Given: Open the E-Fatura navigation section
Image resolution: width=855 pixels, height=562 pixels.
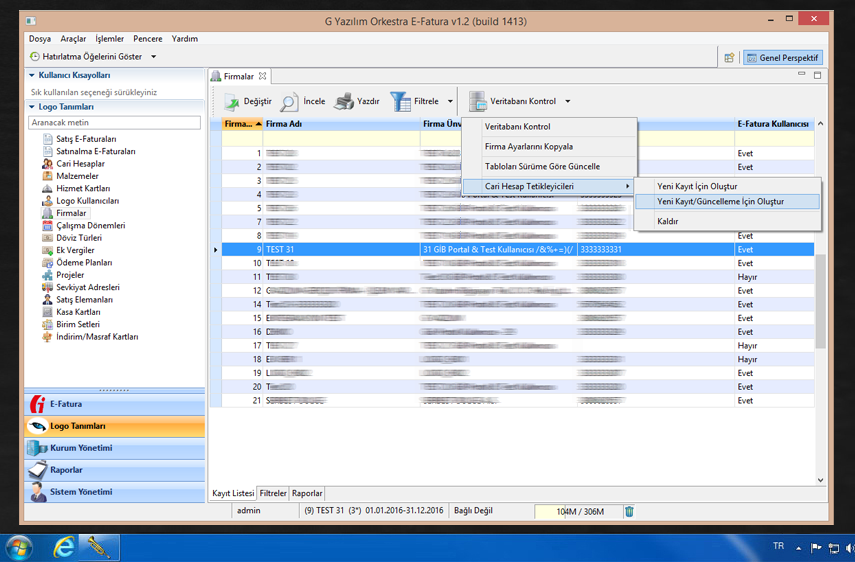Looking at the screenshot, I should point(115,404).
